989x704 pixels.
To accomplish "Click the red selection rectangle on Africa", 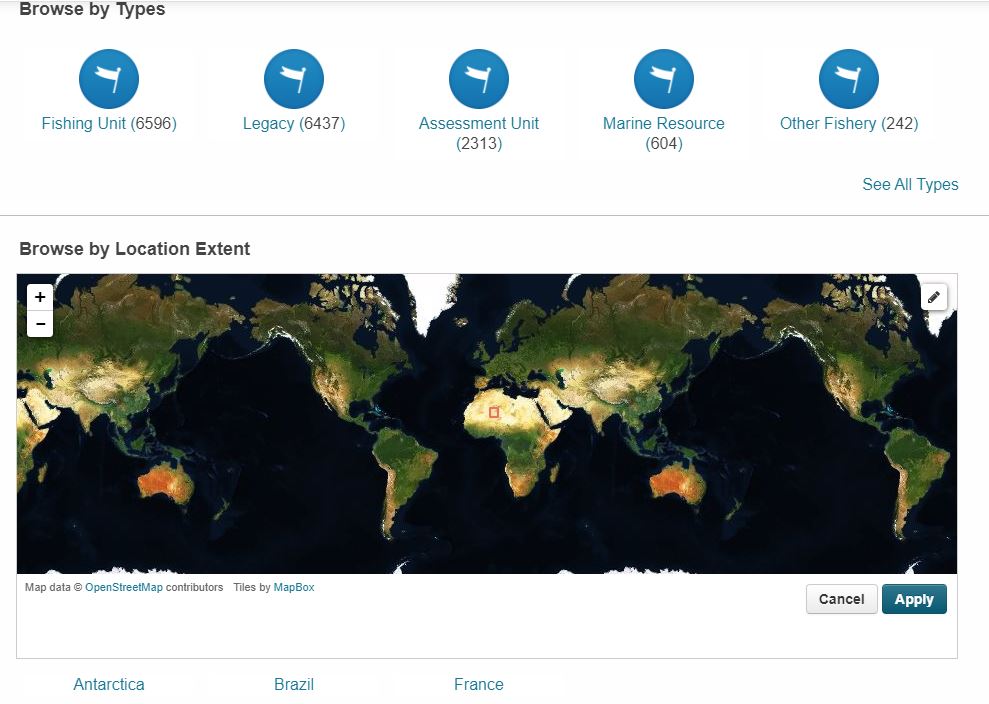I will point(494,413).
